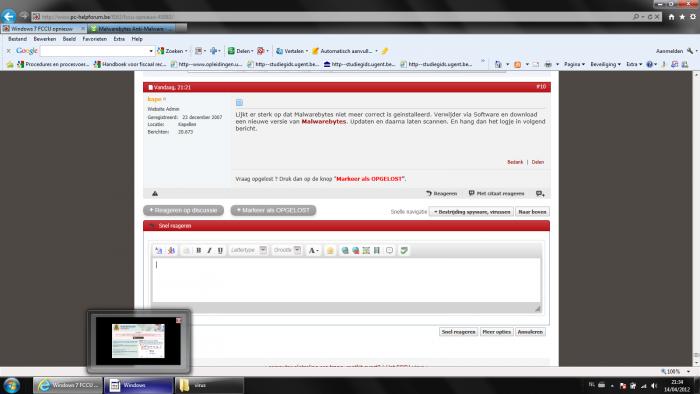Click the insert image icon
This screenshot has height=394, width=700.
point(366,250)
